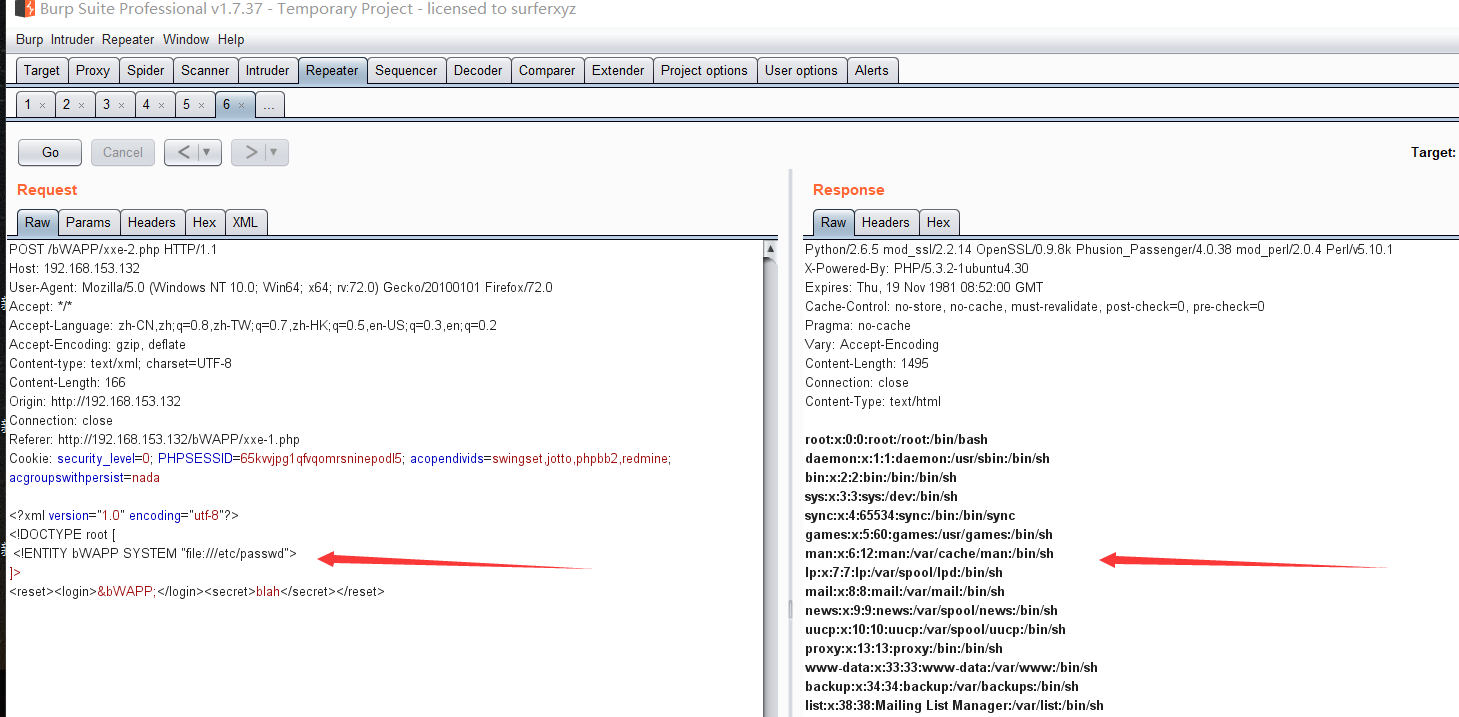Viewport: 1459px width, 717px height.
Task: Open the Window menu
Action: (186, 40)
